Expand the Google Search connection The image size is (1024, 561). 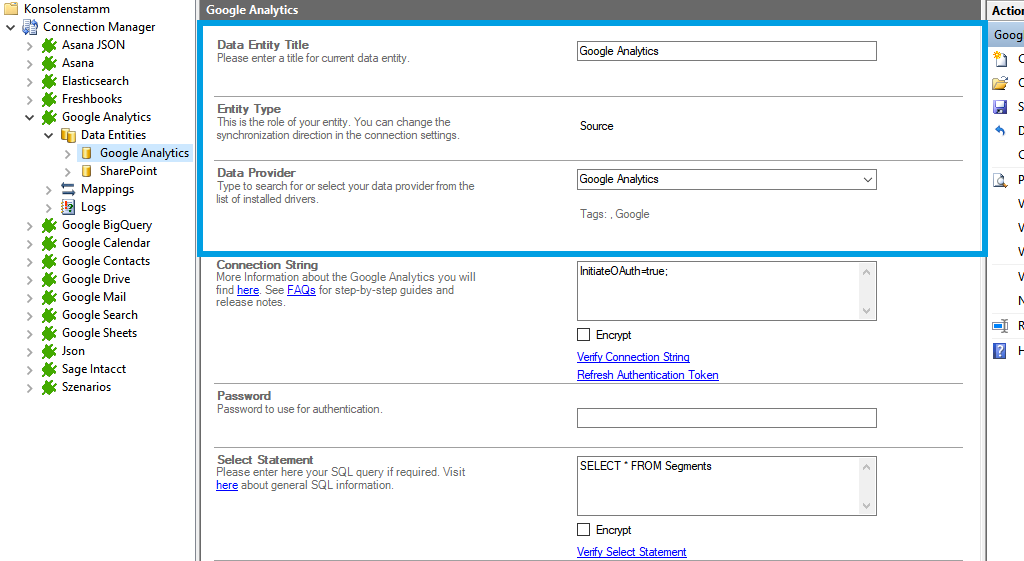click(x=29, y=315)
